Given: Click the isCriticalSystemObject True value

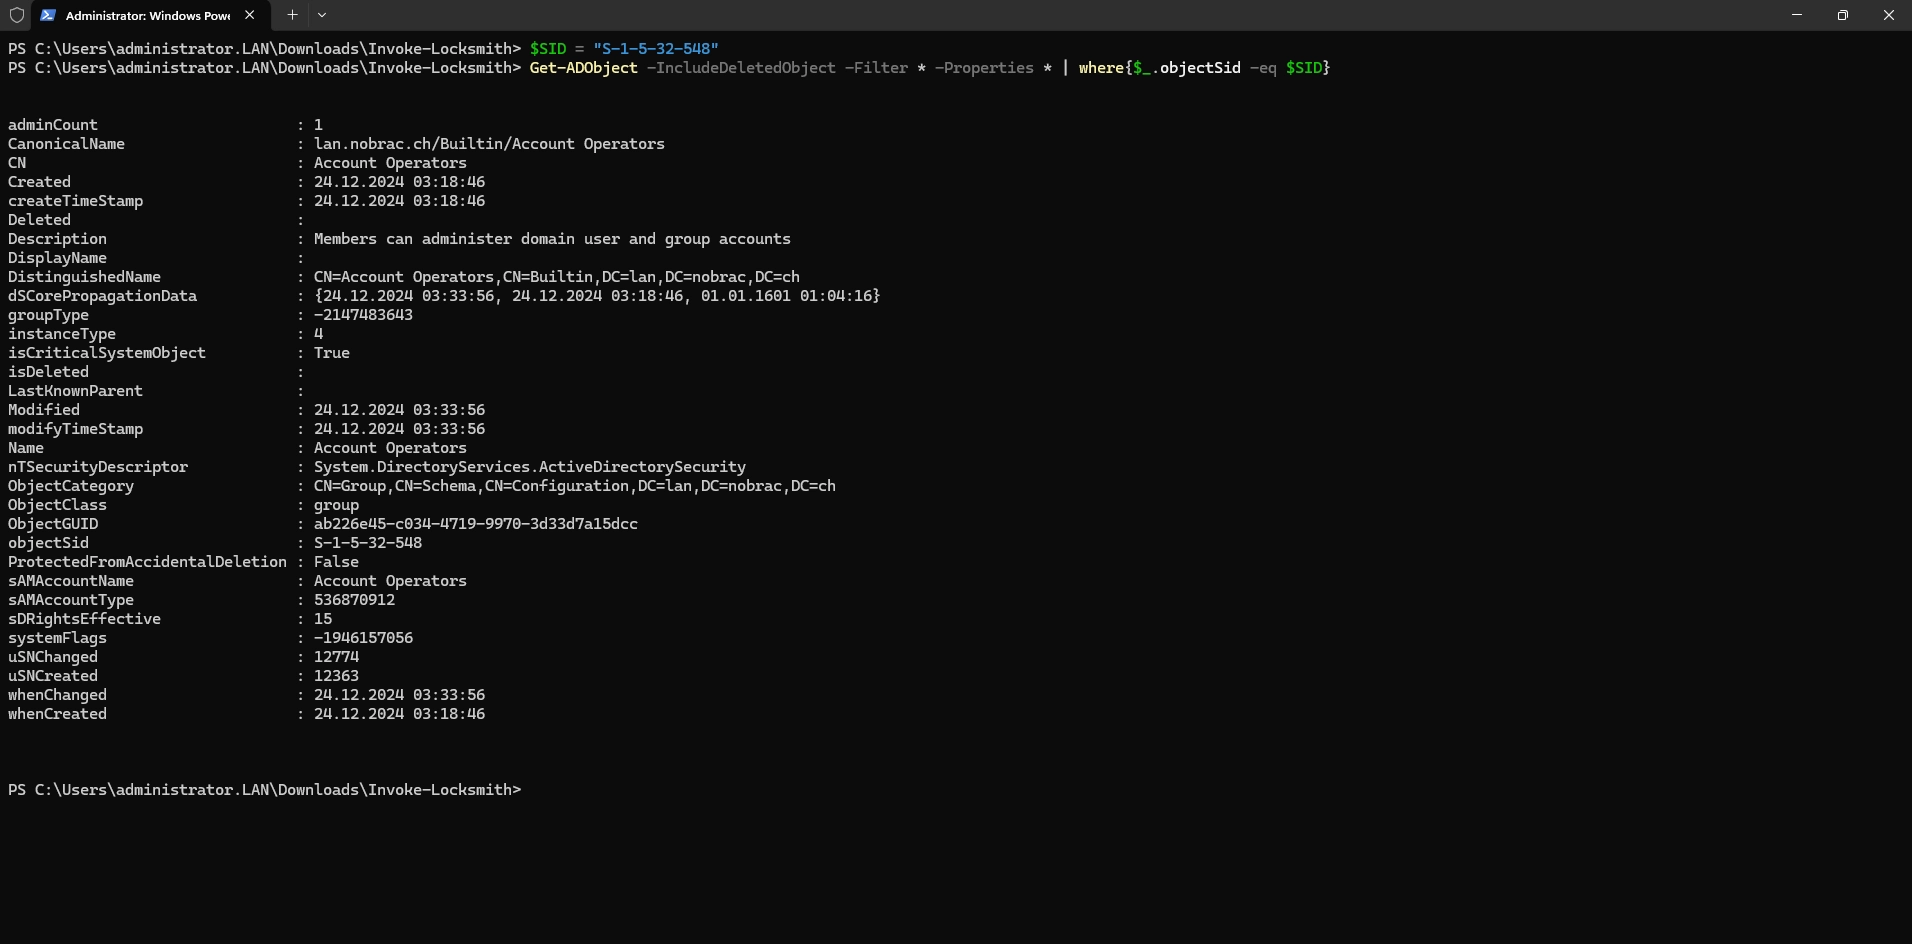Looking at the screenshot, I should (x=332, y=353).
